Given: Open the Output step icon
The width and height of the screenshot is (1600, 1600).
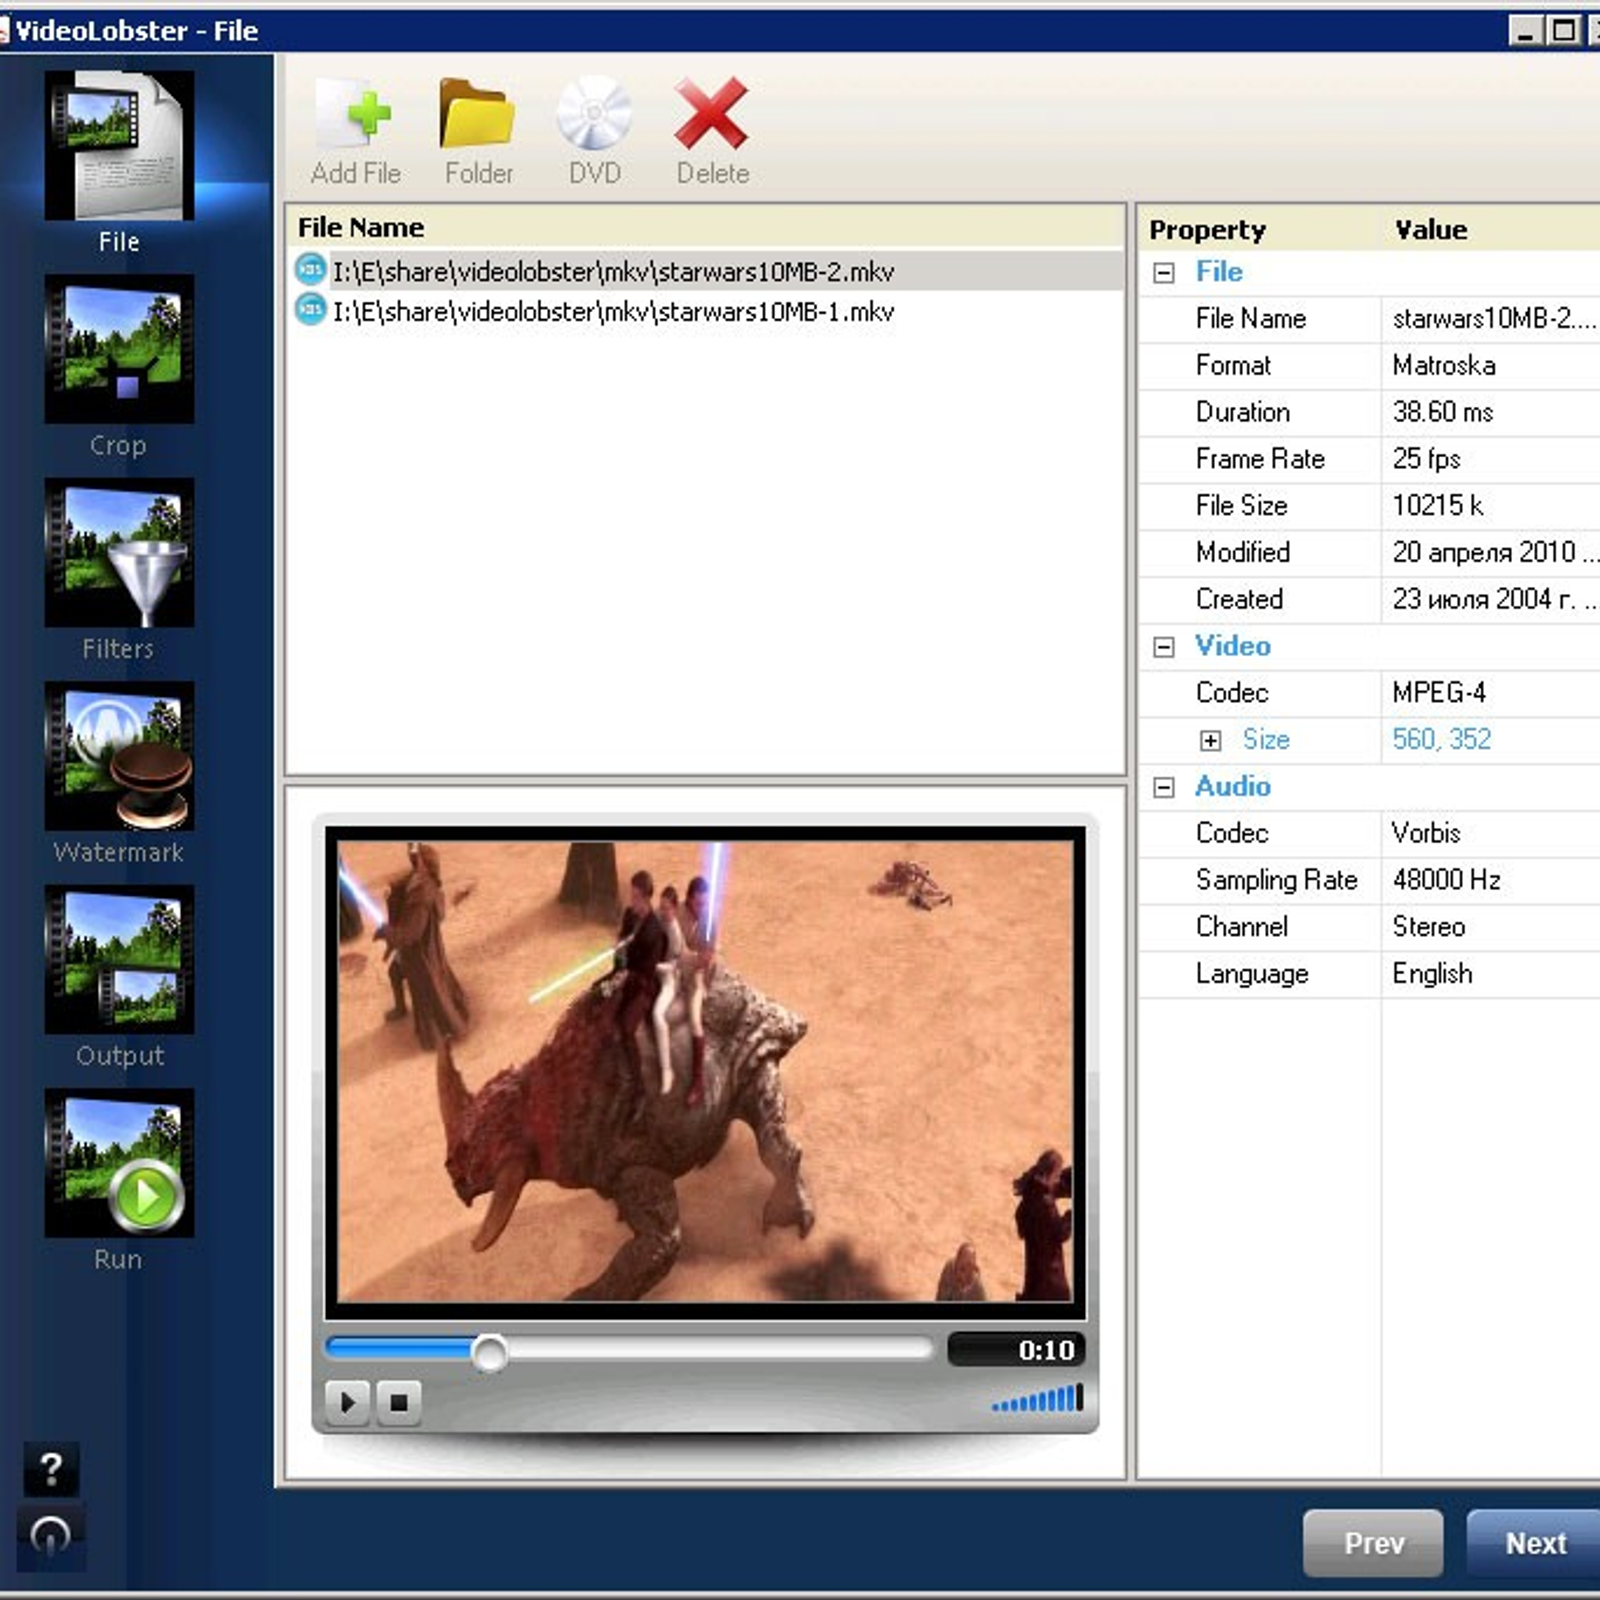Looking at the screenshot, I should (x=119, y=959).
